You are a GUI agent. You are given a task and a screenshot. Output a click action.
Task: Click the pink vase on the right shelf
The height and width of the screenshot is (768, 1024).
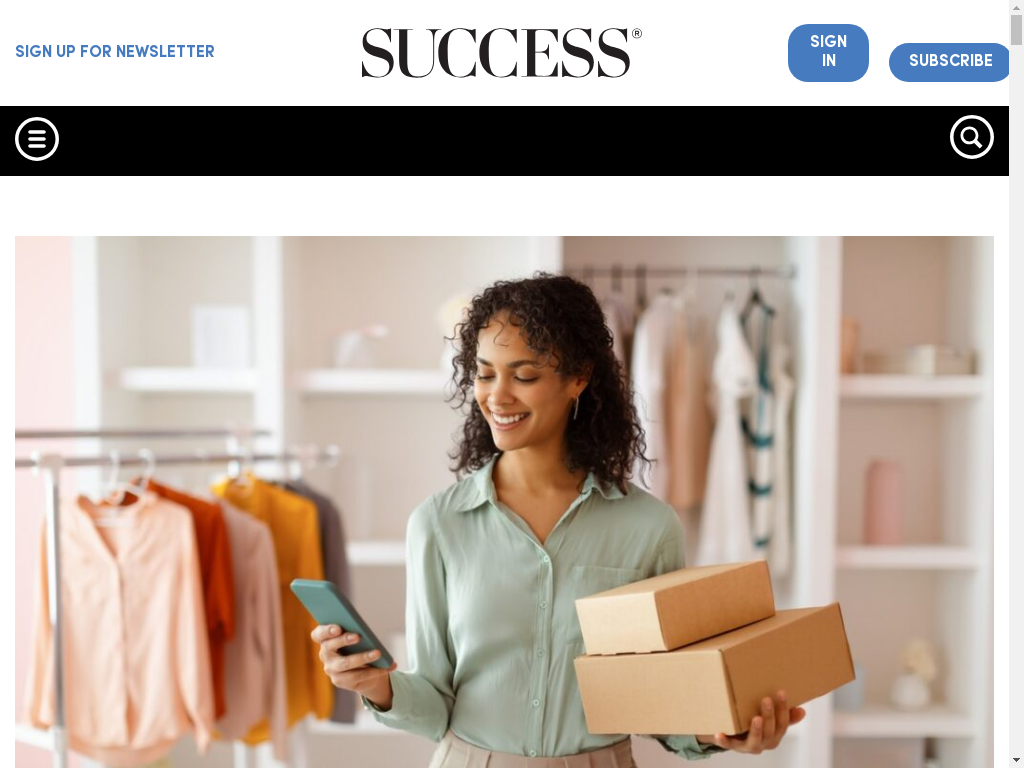click(x=884, y=502)
